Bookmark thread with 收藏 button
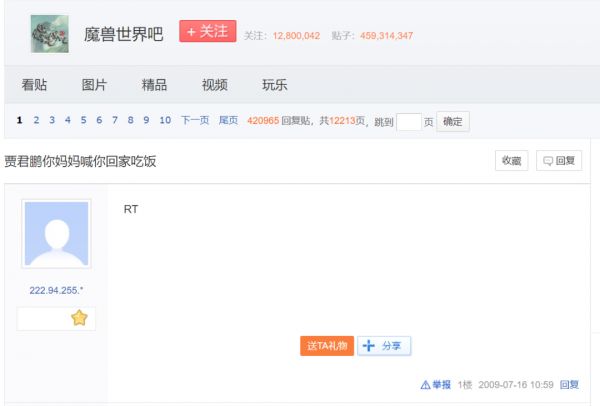The image size is (600, 406). tap(511, 161)
